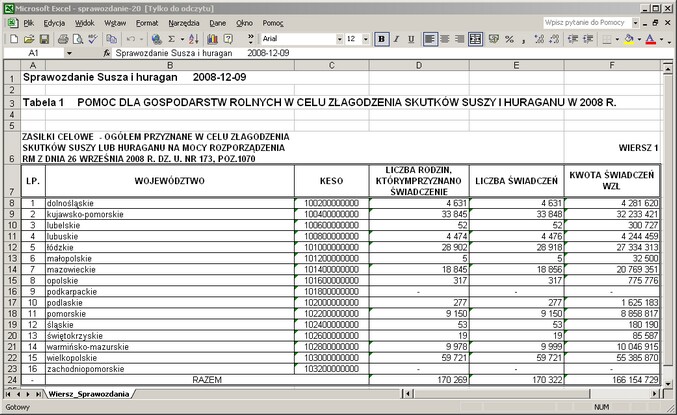The width and height of the screenshot is (677, 415).
Task: Open the Narzędzia menu
Action: coord(183,21)
